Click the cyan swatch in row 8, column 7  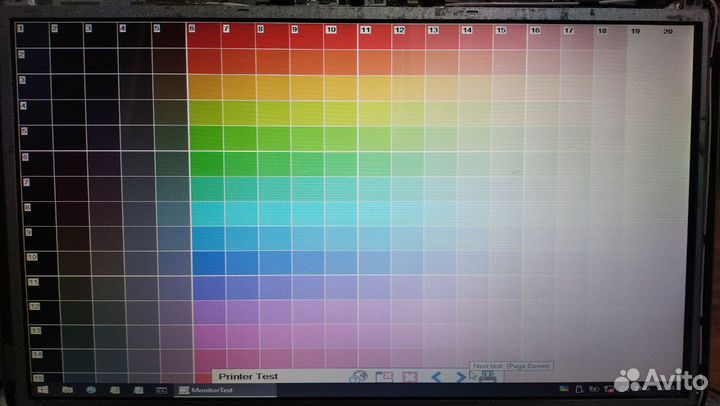(238, 213)
